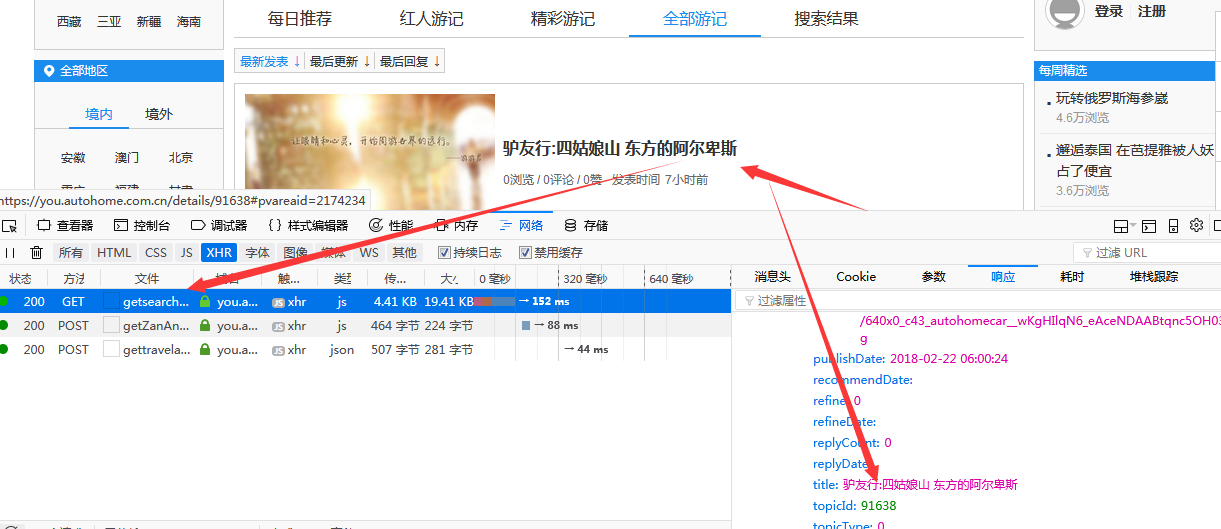Screen dimensions: 1221x529
Task: Open the 全部游记 page tab
Action: [x=694, y=19]
